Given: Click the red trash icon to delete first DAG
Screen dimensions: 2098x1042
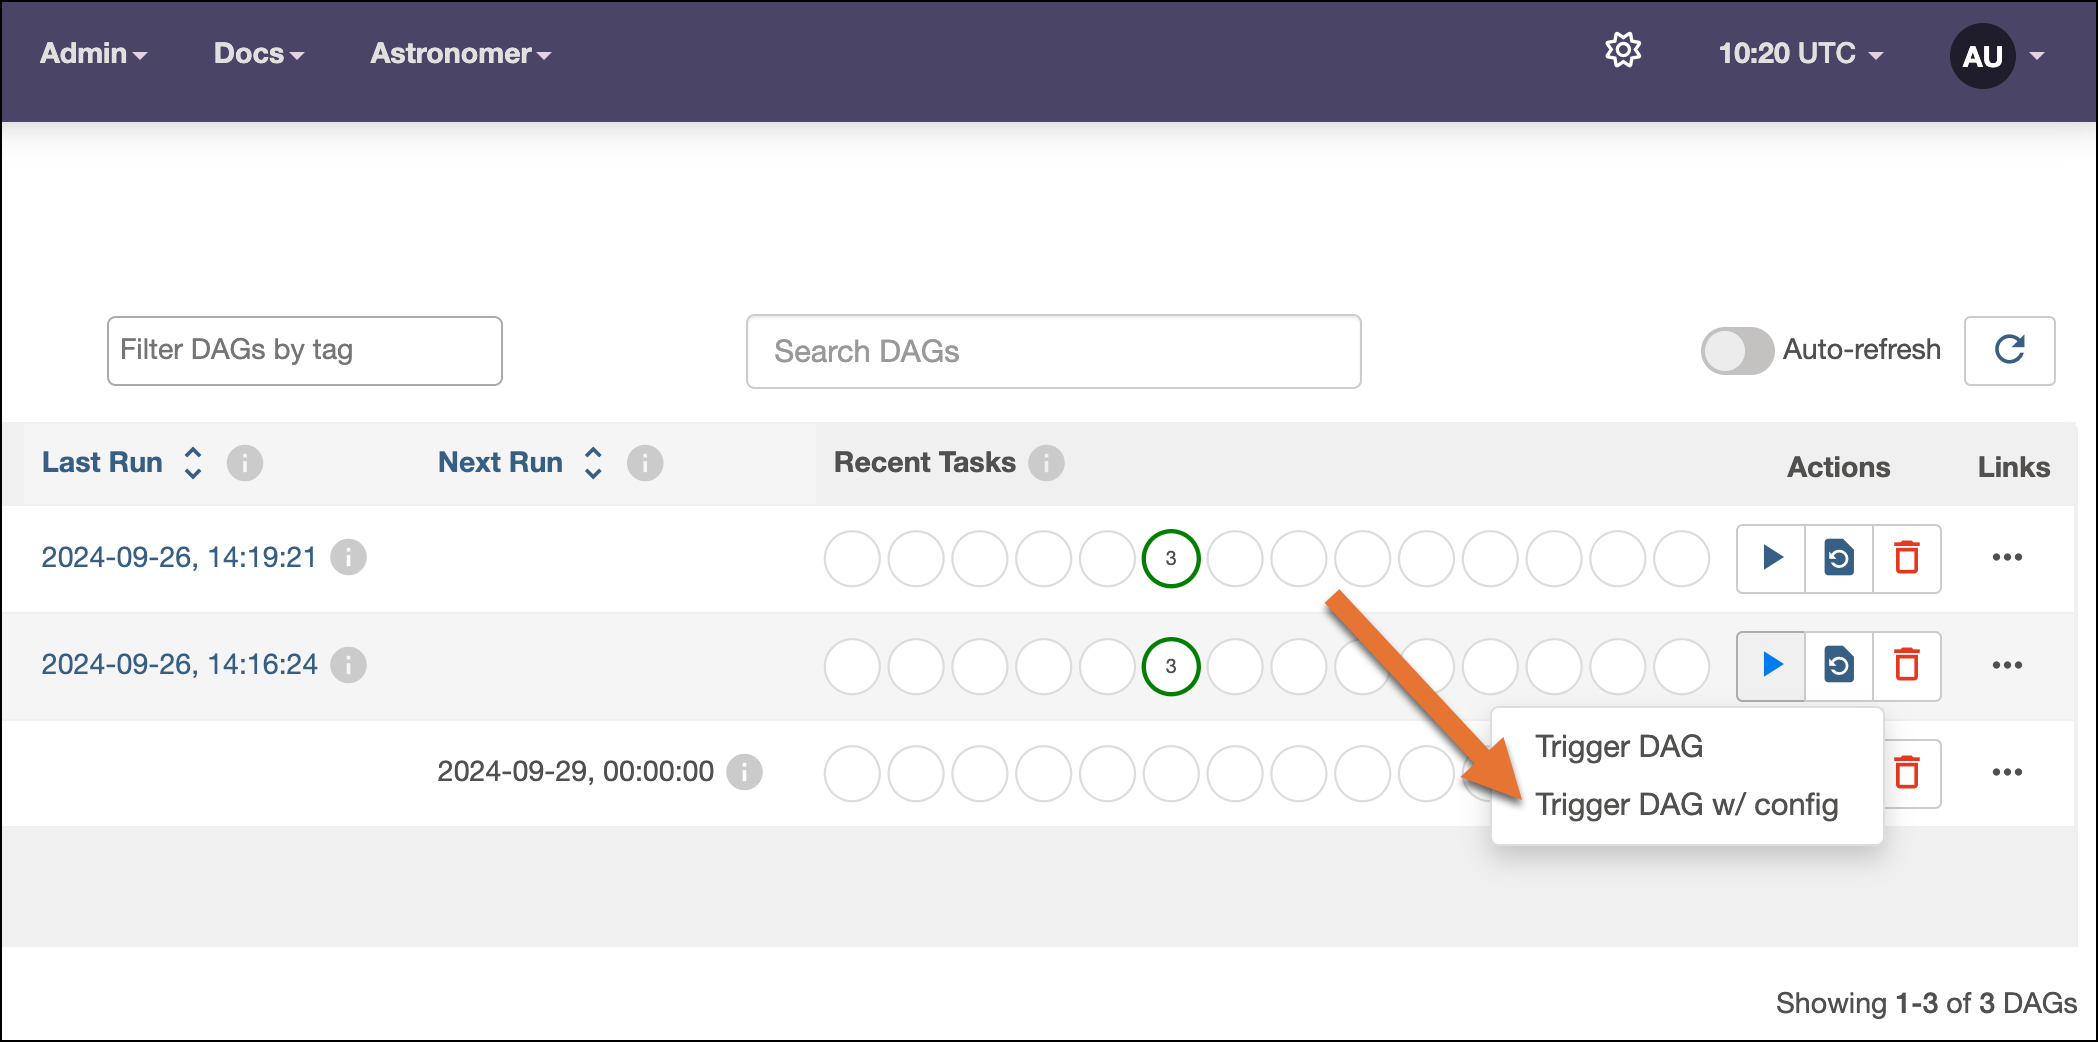Looking at the screenshot, I should click(1906, 559).
